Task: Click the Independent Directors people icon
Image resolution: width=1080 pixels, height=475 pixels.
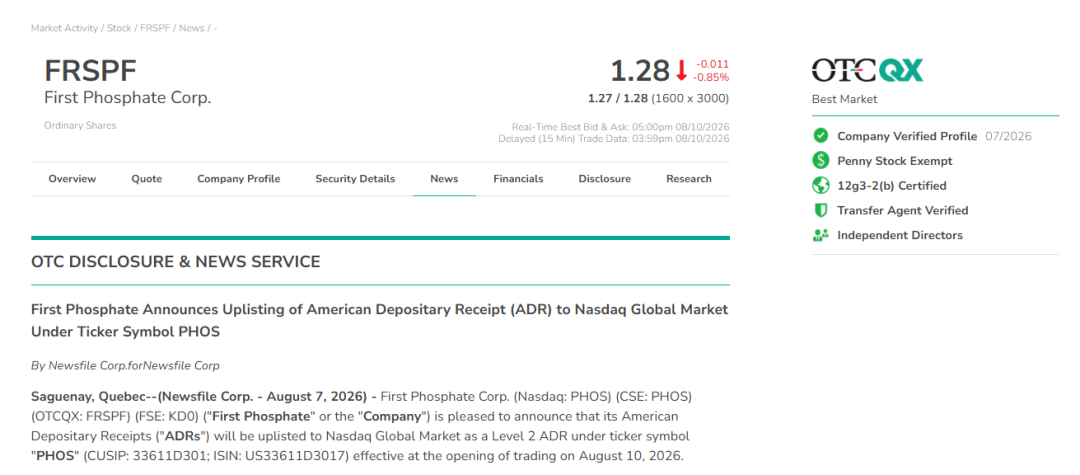Action: [x=820, y=235]
